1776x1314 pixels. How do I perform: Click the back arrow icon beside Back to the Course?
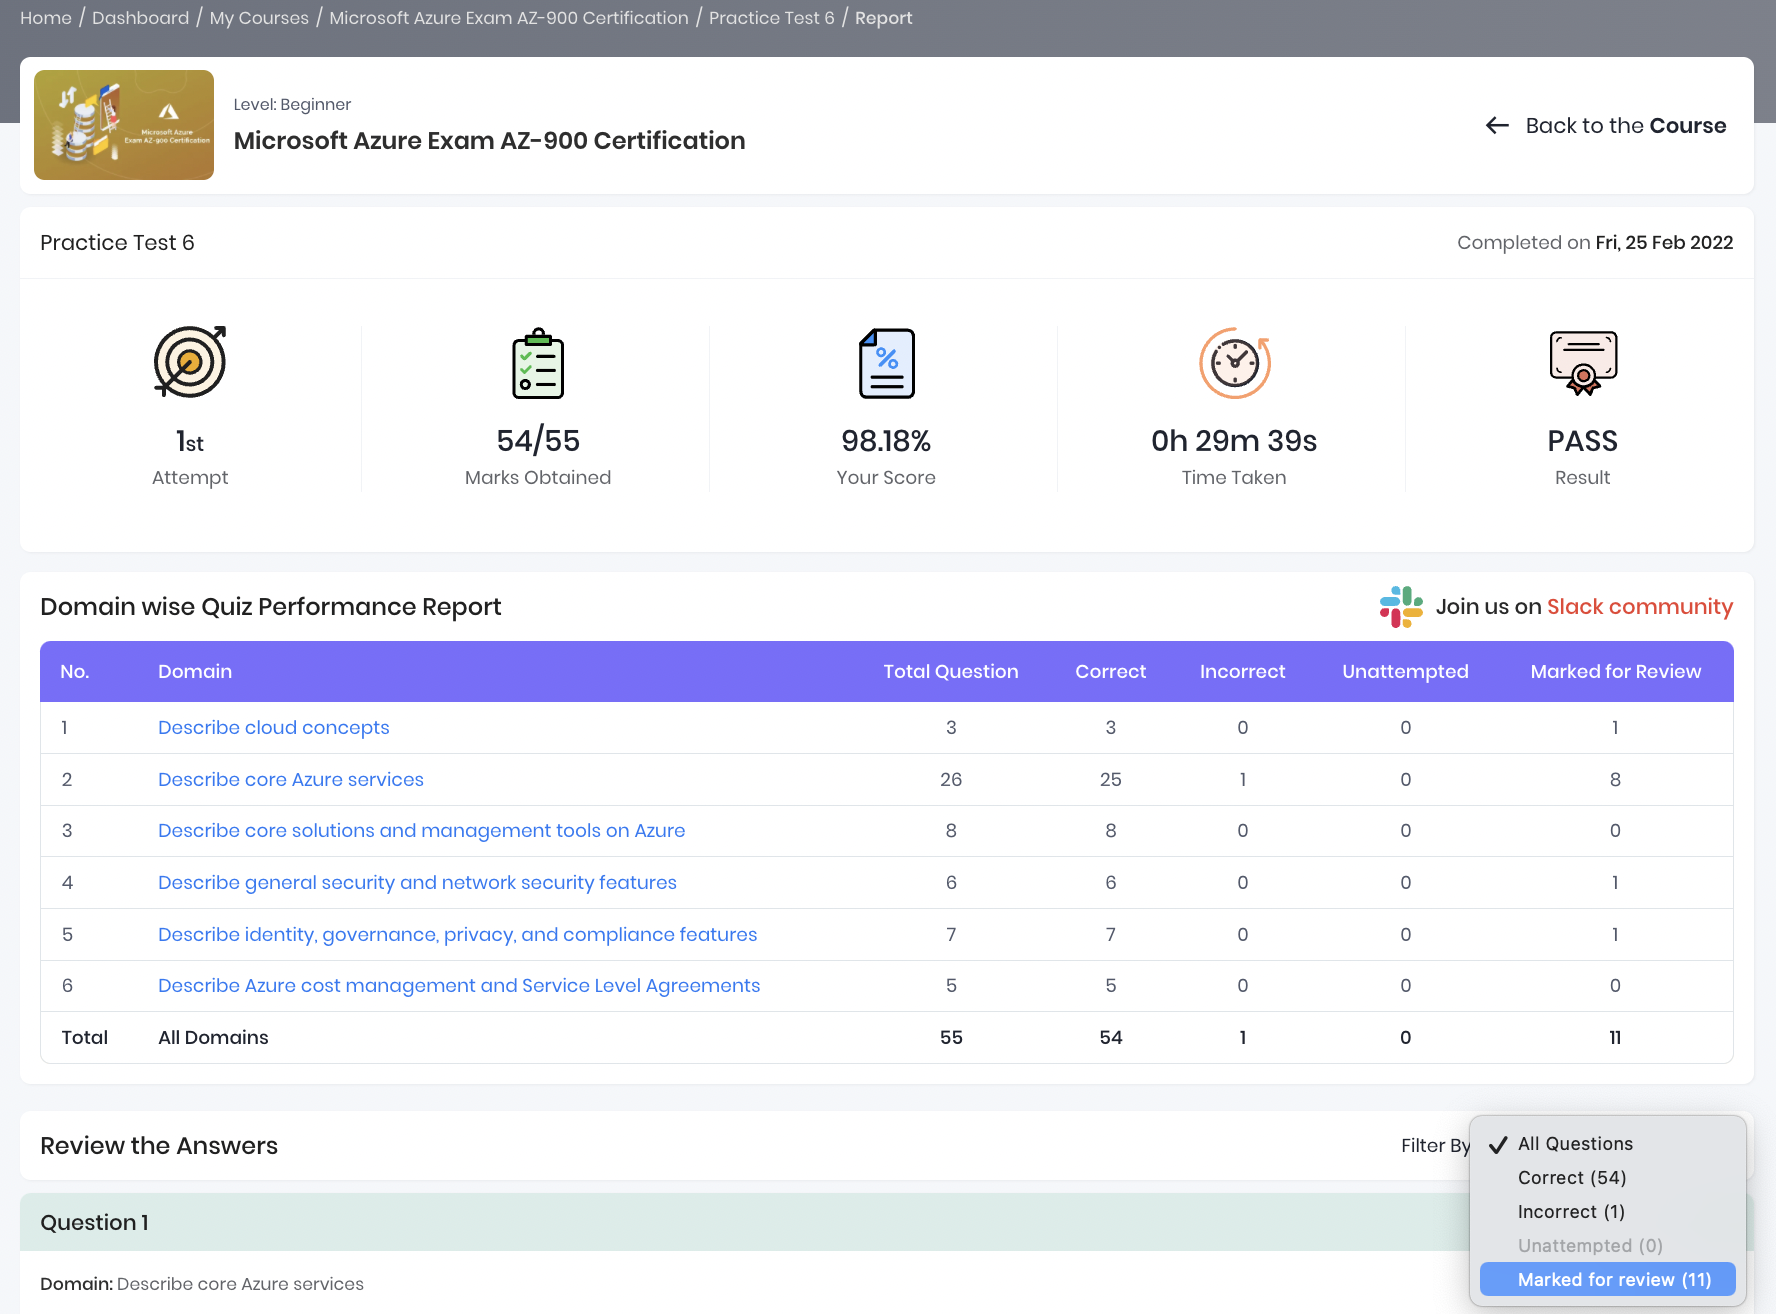1497,125
